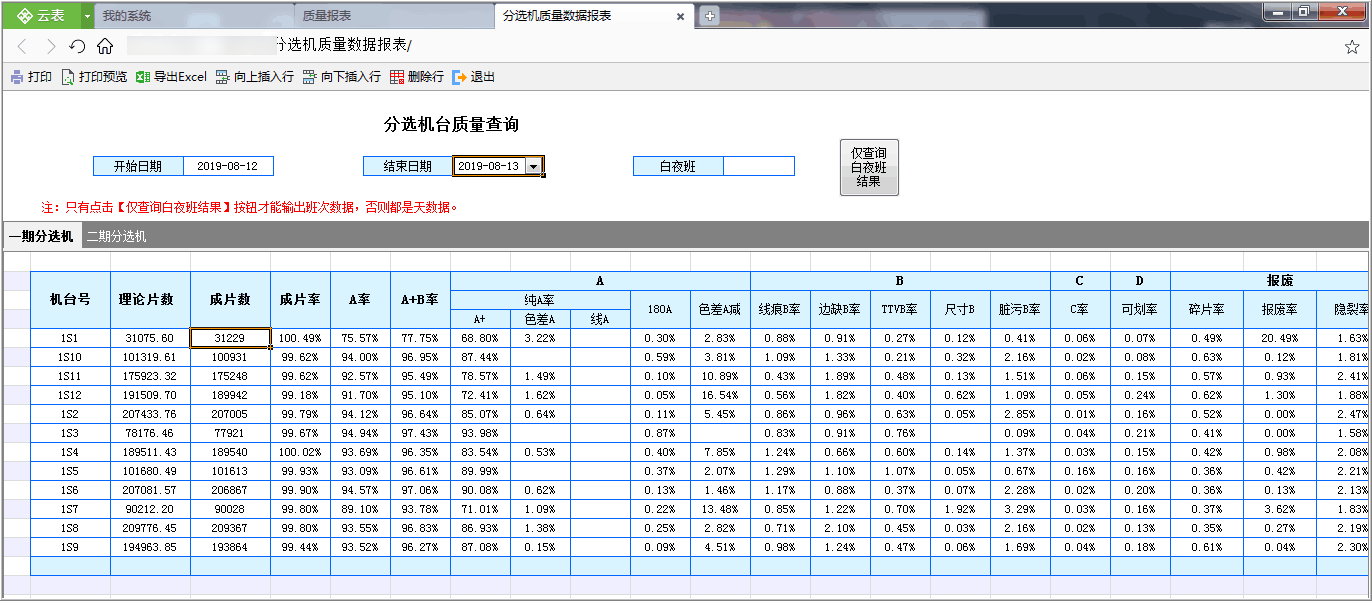Screen dimensions: 1372x601
Task: Bookmark the page with the star icon
Action: [x=1352, y=46]
